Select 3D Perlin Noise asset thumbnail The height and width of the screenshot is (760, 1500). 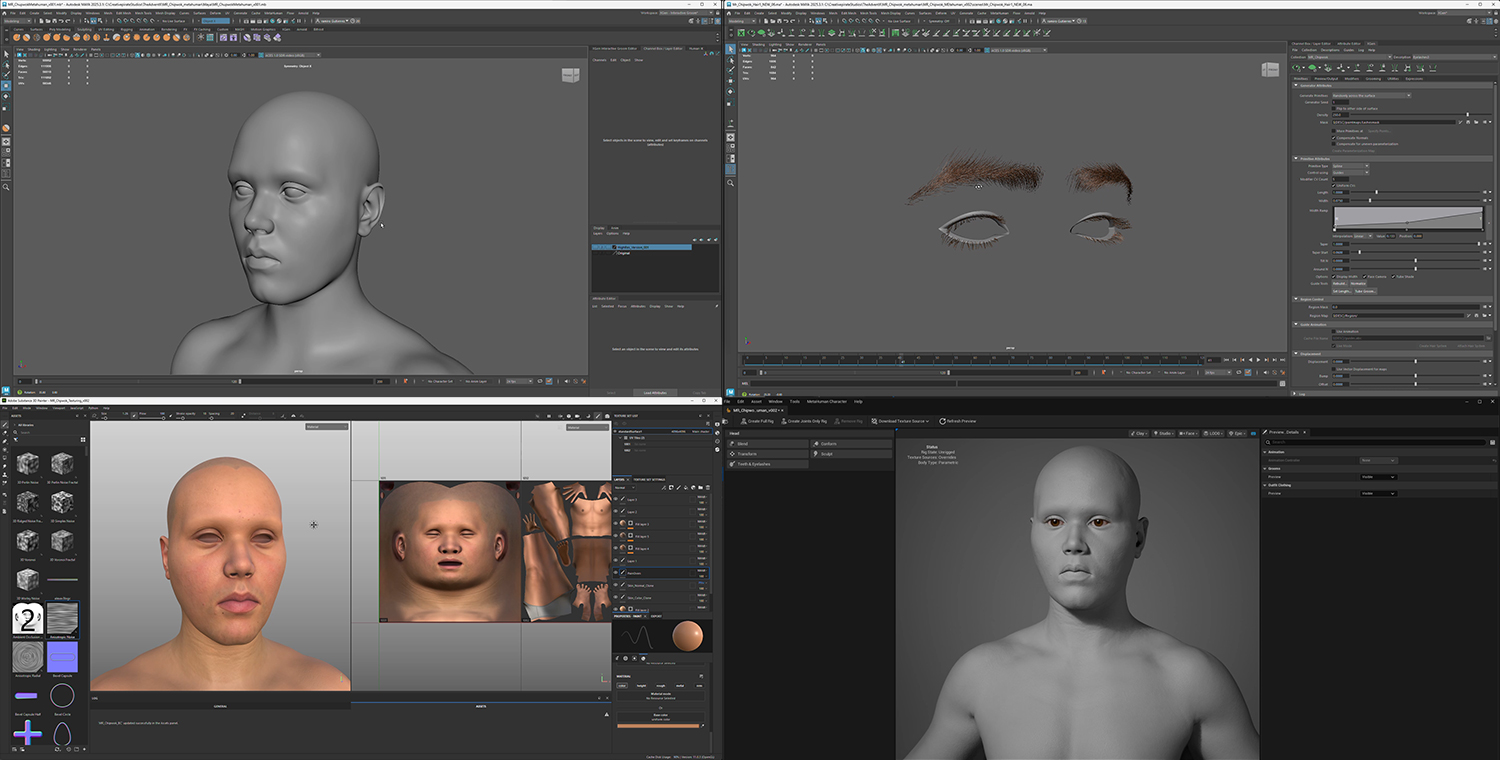29,464
